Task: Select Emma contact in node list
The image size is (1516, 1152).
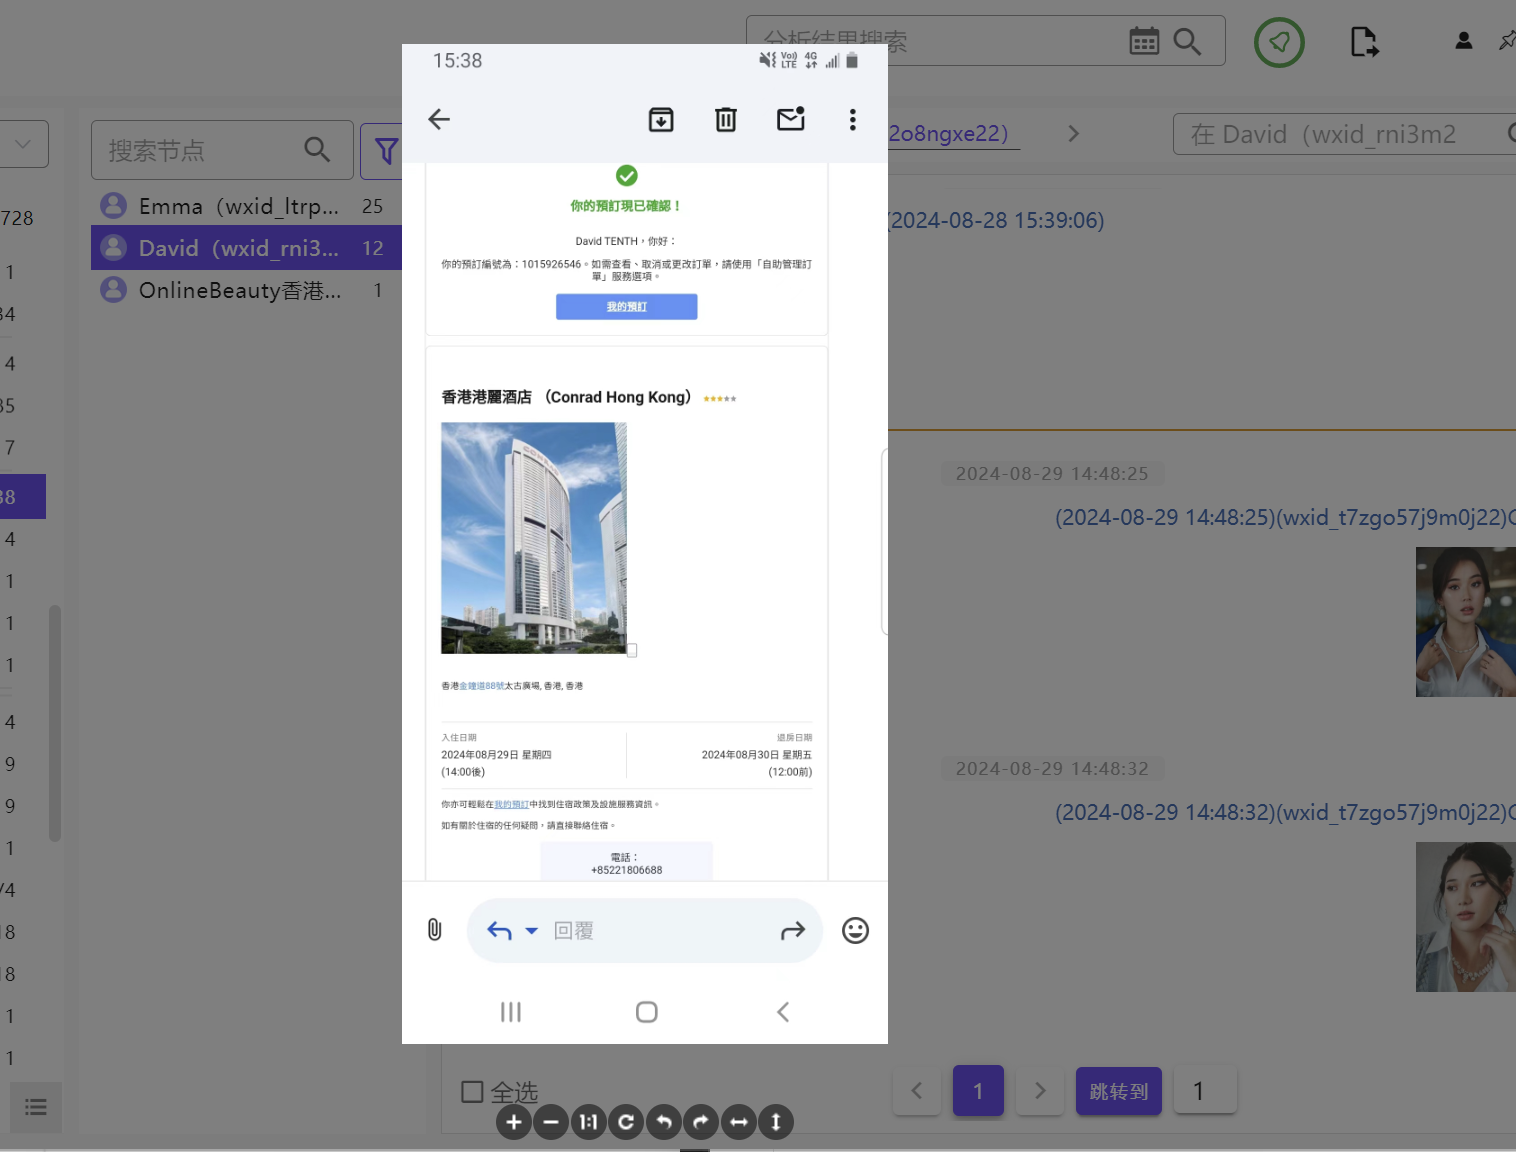Action: tap(245, 206)
